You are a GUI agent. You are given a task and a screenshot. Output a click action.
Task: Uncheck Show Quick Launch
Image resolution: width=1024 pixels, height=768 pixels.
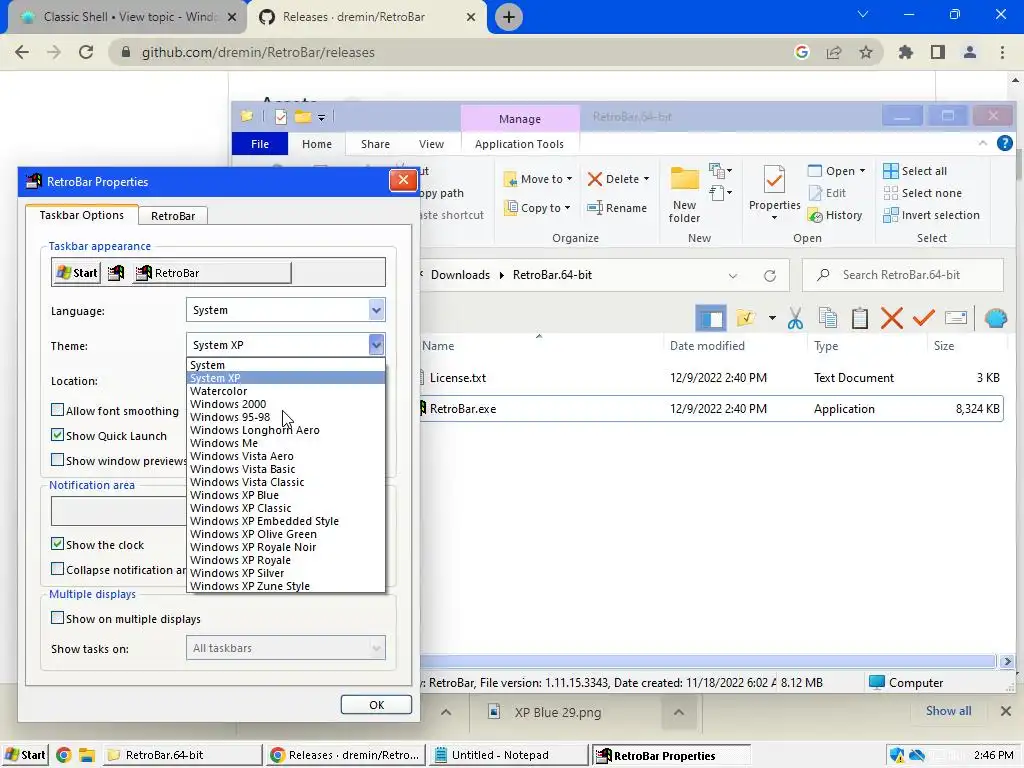[57, 435]
